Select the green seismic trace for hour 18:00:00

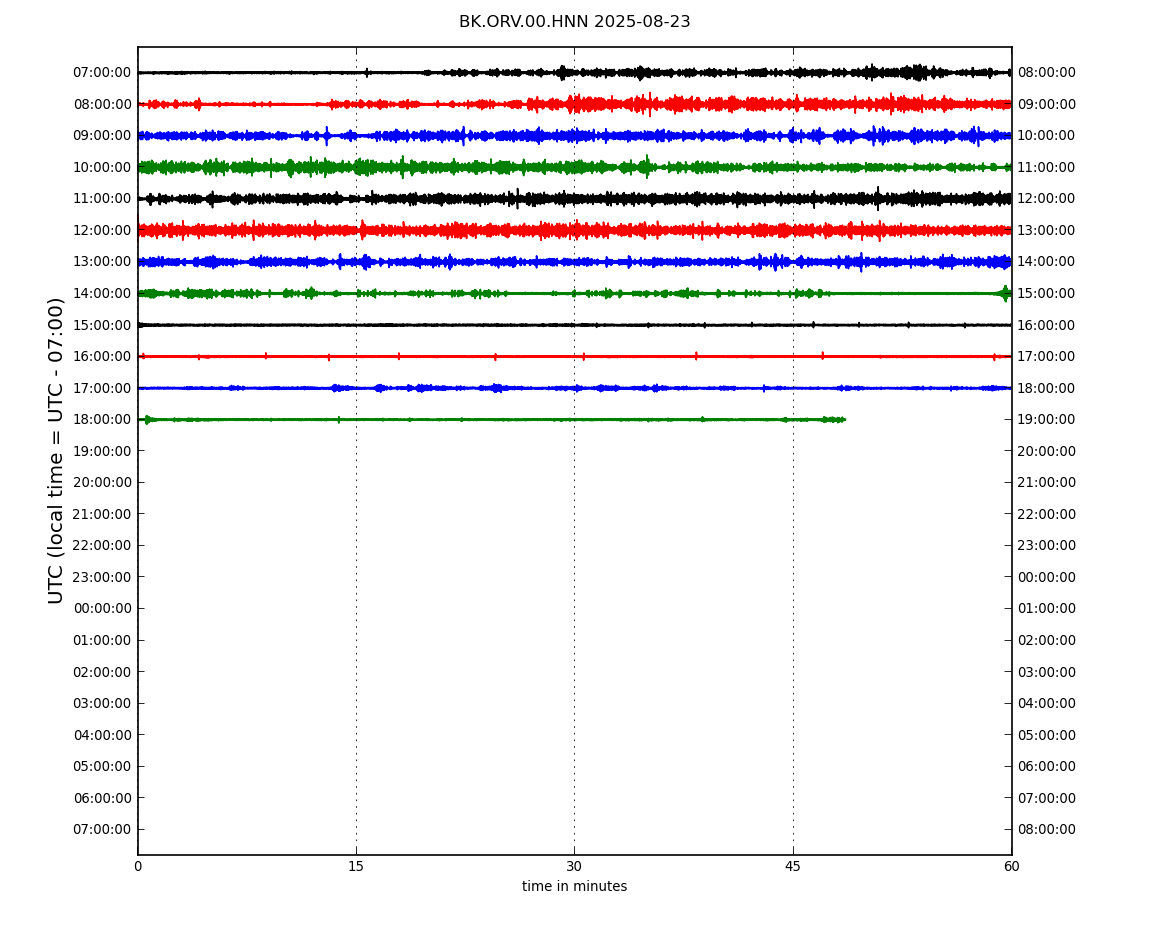pyautogui.click(x=491, y=420)
